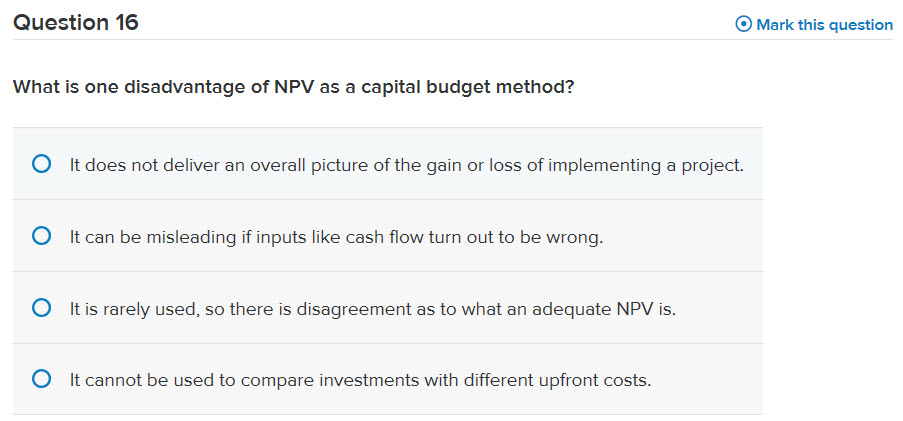Image resolution: width=903 pixels, height=421 pixels.
Task: Click answer text 'It can be misleading if inputs'
Action: tap(336, 237)
